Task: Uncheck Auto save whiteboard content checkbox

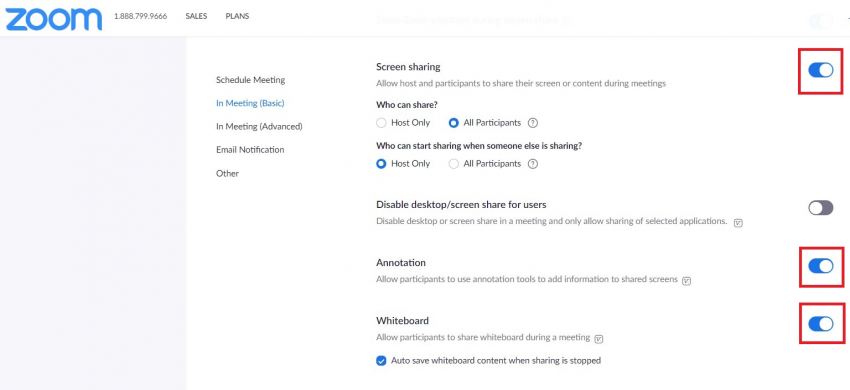Action: point(381,361)
